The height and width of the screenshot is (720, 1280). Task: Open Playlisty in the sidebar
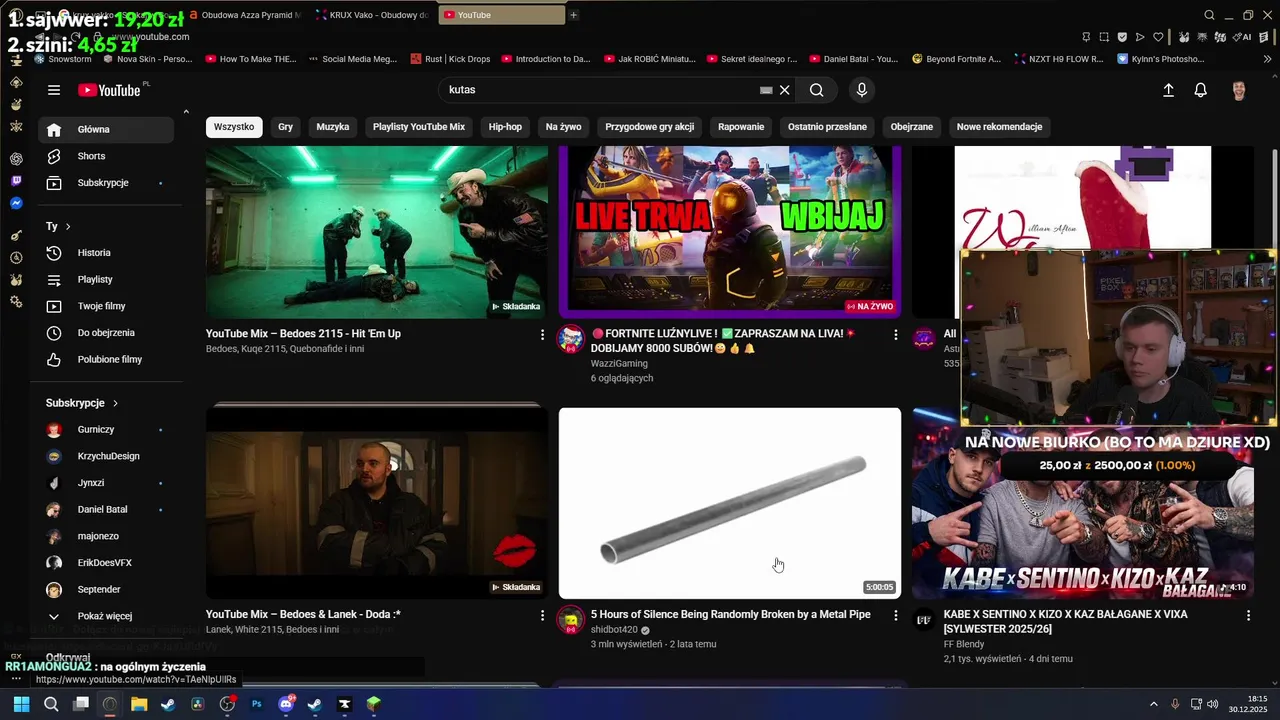(x=105, y=280)
